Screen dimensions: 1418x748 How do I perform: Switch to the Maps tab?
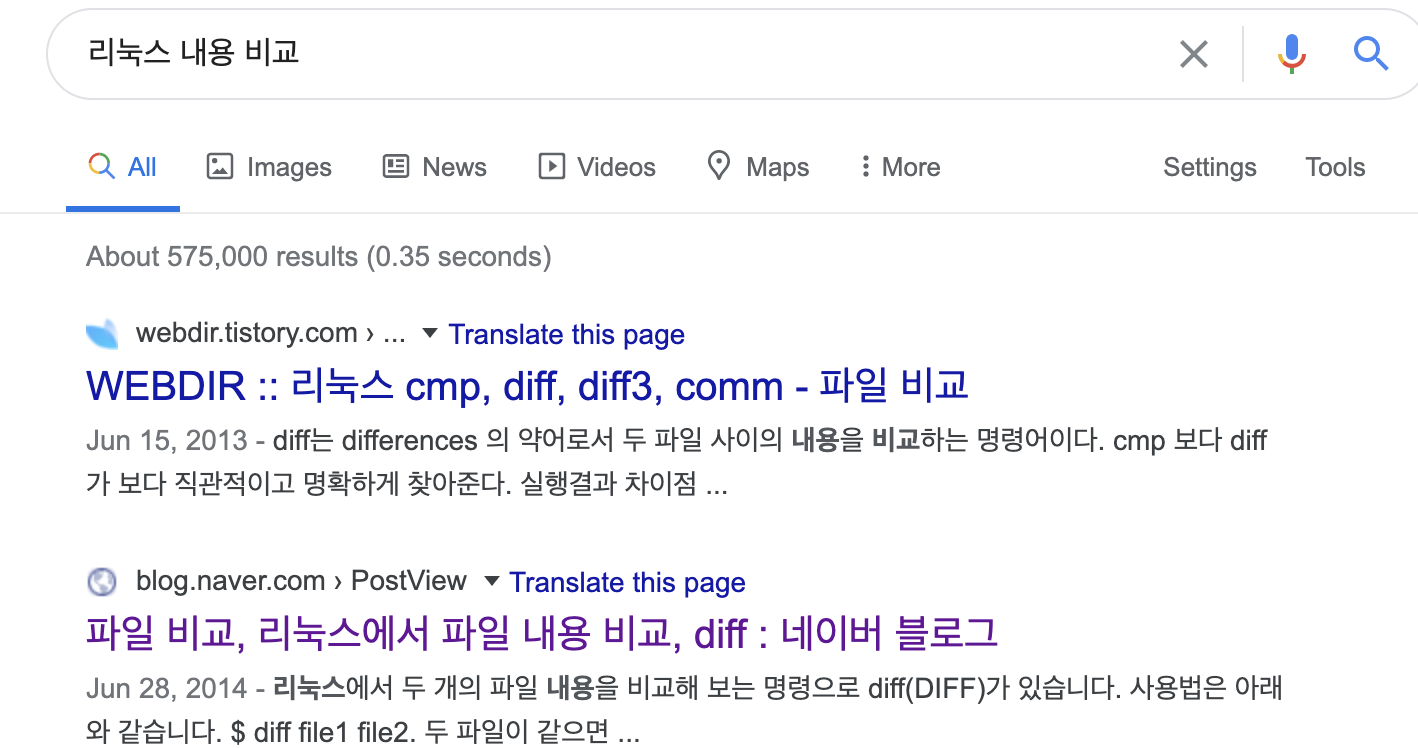758,167
